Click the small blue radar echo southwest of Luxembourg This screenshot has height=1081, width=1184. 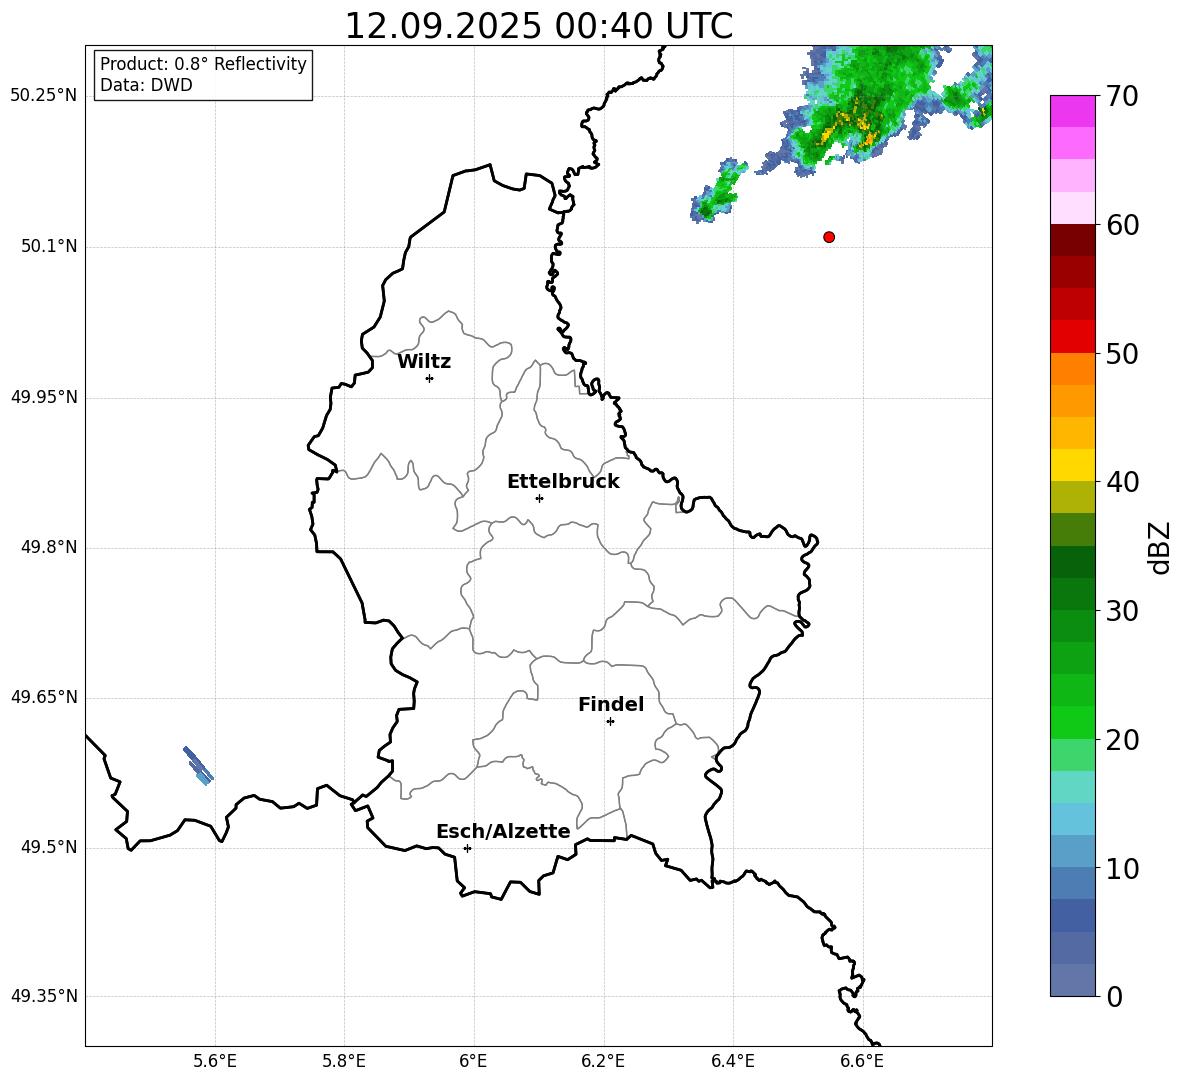[x=198, y=765]
